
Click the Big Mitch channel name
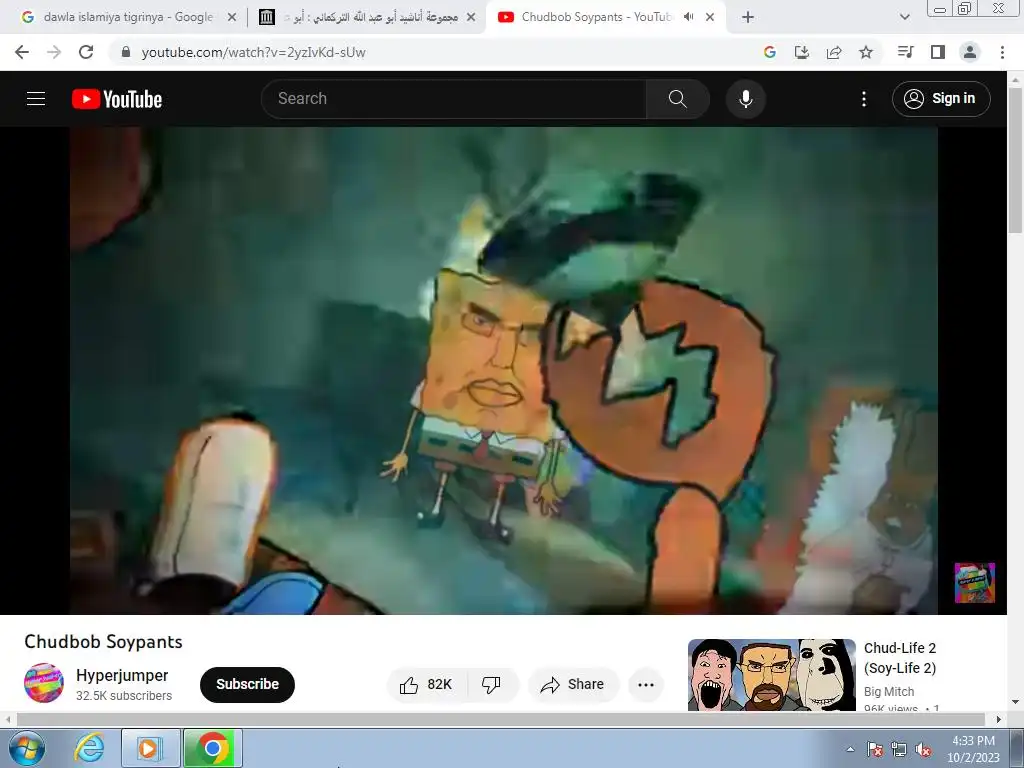click(889, 692)
